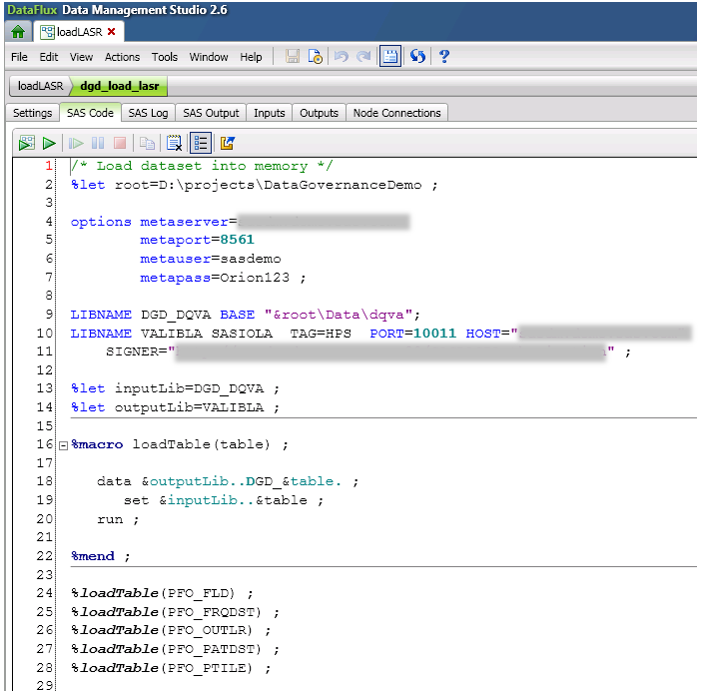
Task: Open Help via question mark icon
Action: (444, 57)
